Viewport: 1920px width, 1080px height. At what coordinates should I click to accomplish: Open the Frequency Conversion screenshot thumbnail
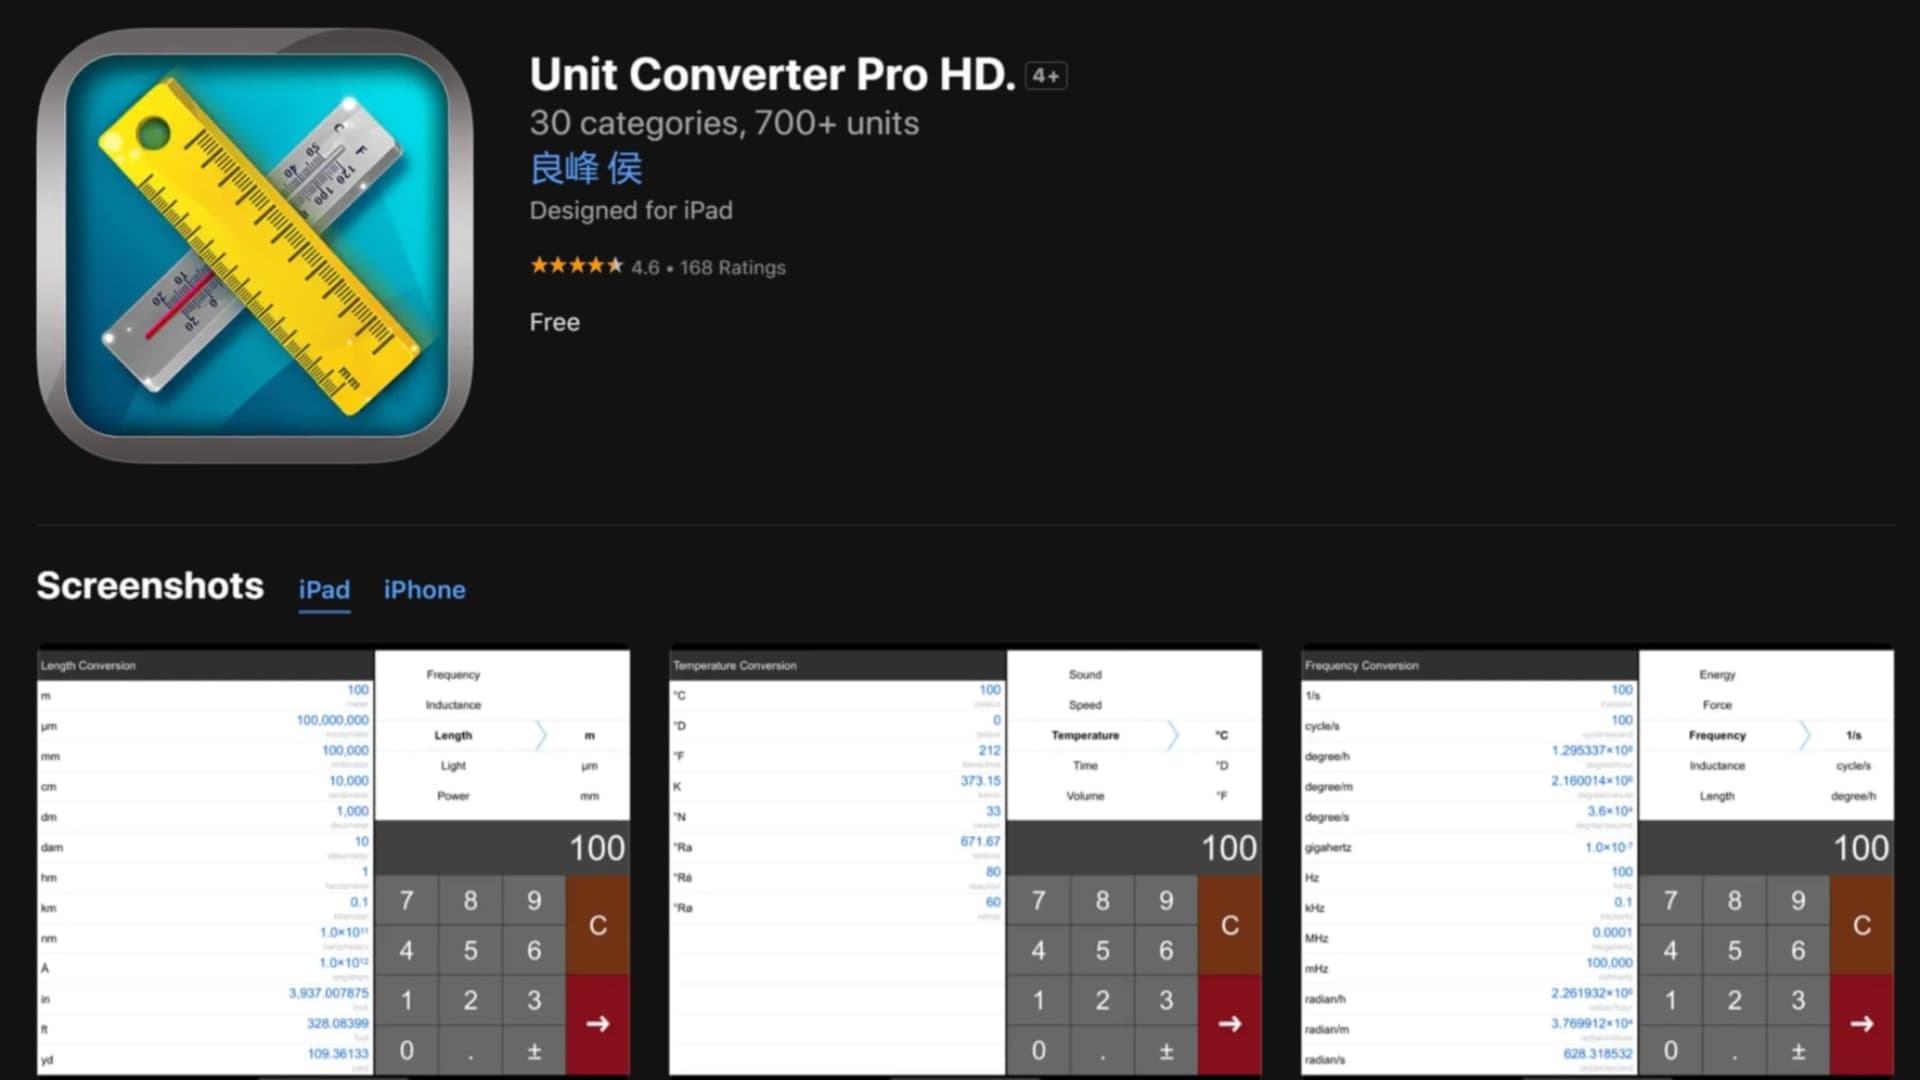(1597, 861)
